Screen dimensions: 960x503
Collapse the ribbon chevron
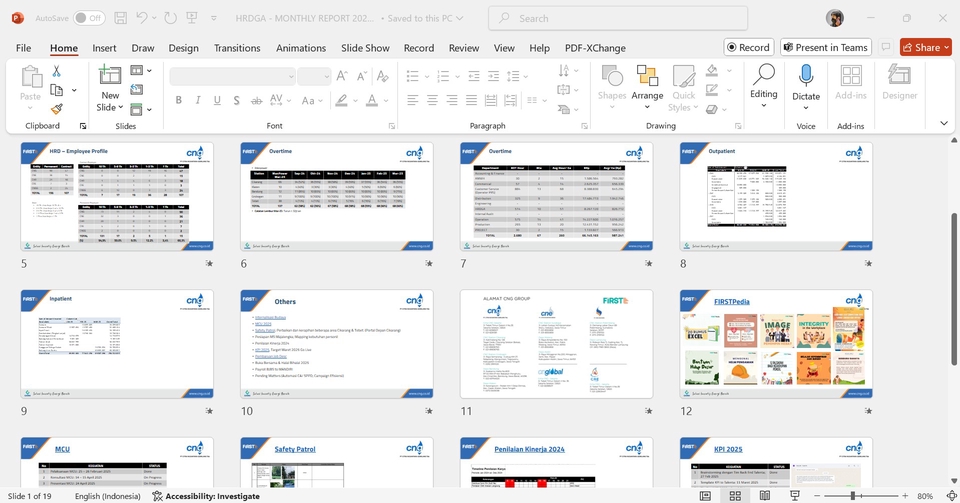coord(943,123)
